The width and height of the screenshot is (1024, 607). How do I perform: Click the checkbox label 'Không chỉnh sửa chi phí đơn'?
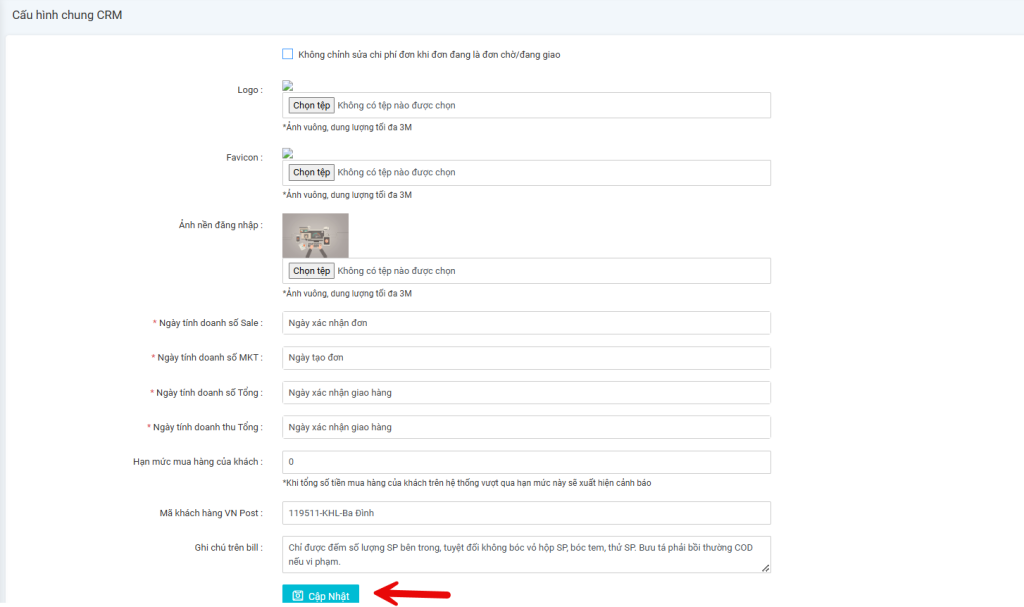(429, 55)
